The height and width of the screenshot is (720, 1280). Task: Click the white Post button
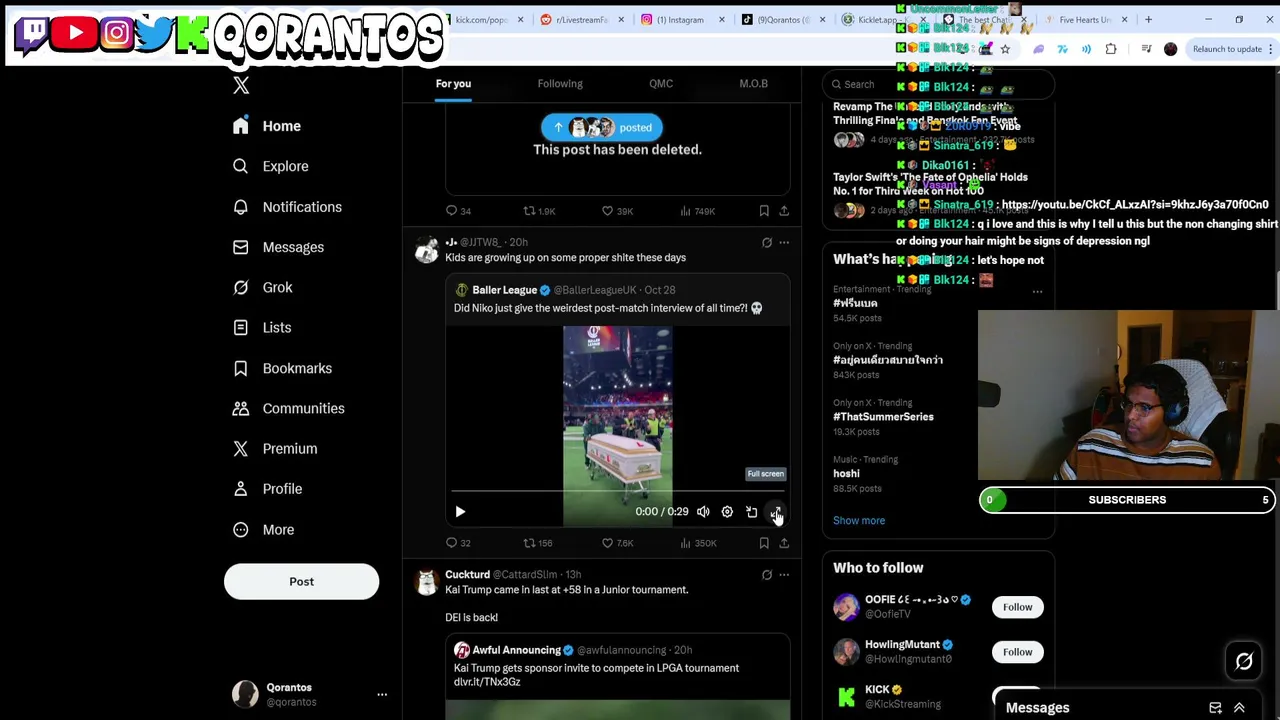(x=301, y=581)
